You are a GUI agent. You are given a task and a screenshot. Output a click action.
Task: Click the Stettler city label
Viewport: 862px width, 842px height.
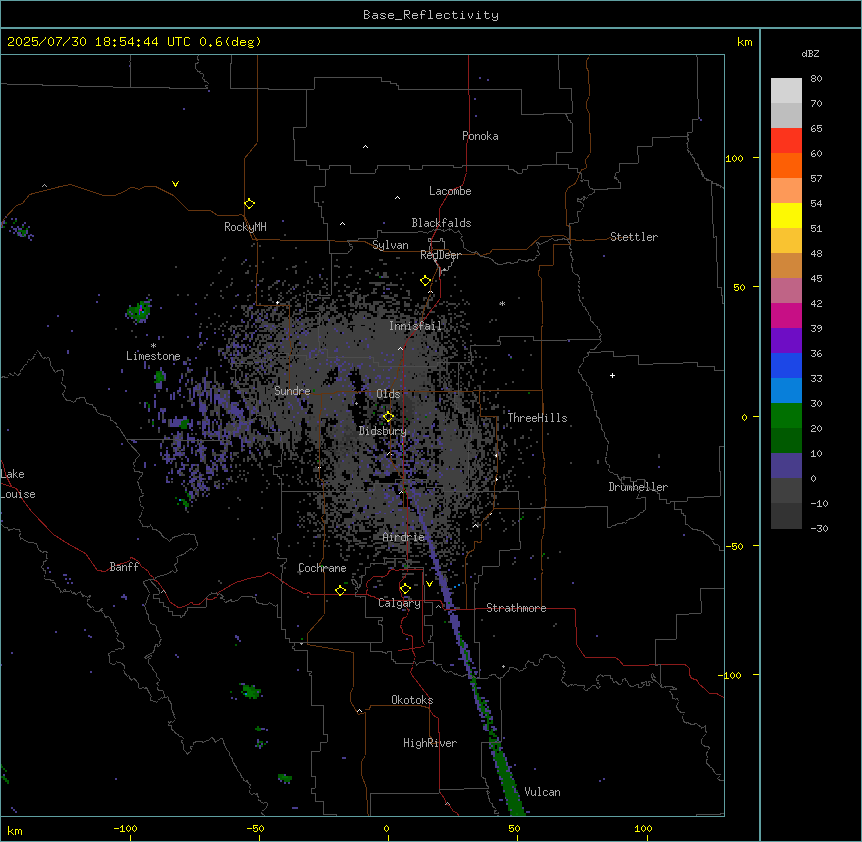coord(634,237)
